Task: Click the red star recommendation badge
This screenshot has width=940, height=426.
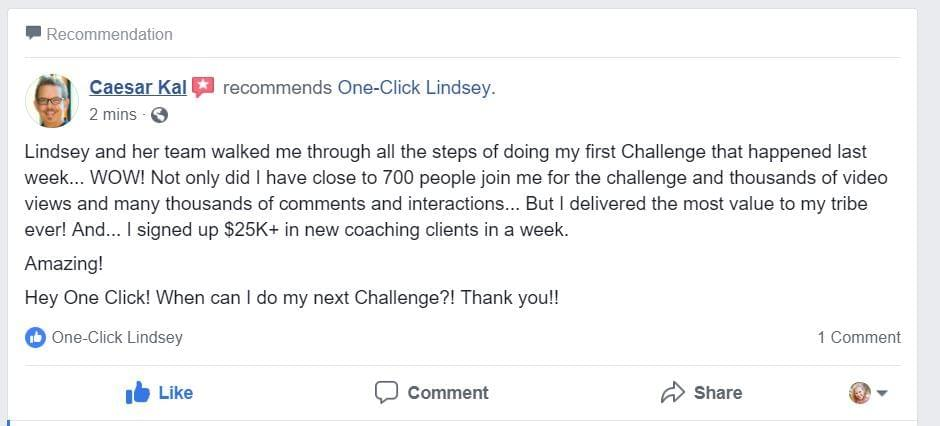Action: (x=203, y=87)
